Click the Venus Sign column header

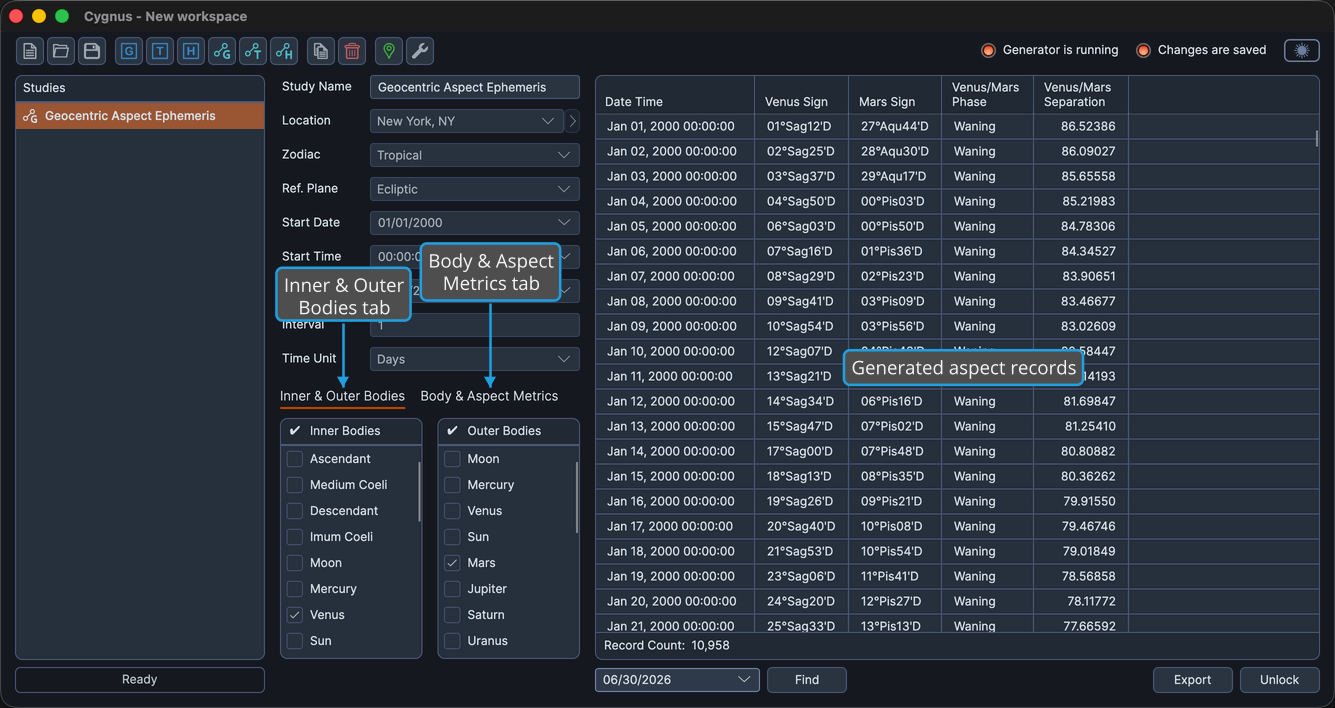801,95
